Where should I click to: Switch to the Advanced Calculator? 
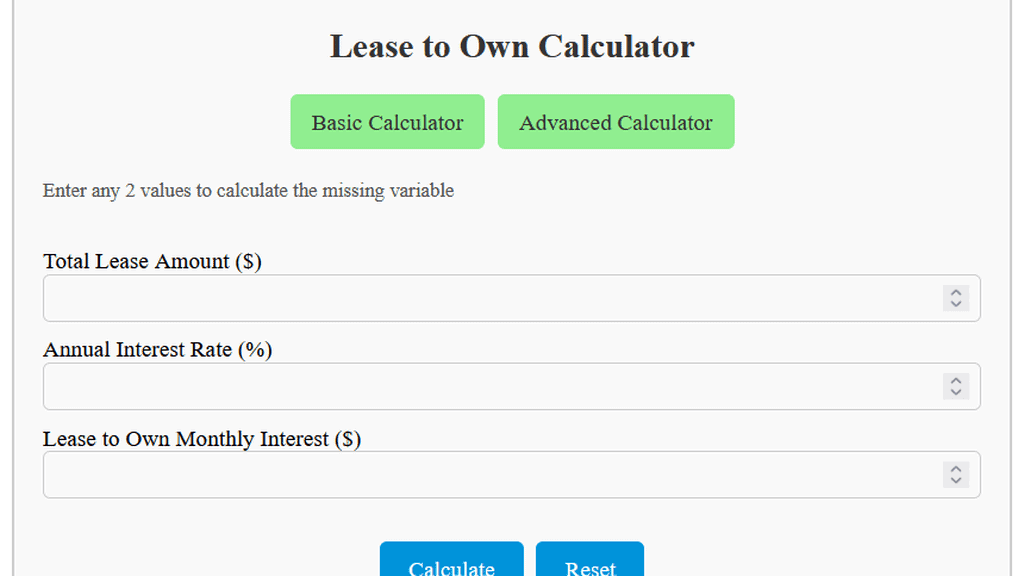[x=616, y=121]
